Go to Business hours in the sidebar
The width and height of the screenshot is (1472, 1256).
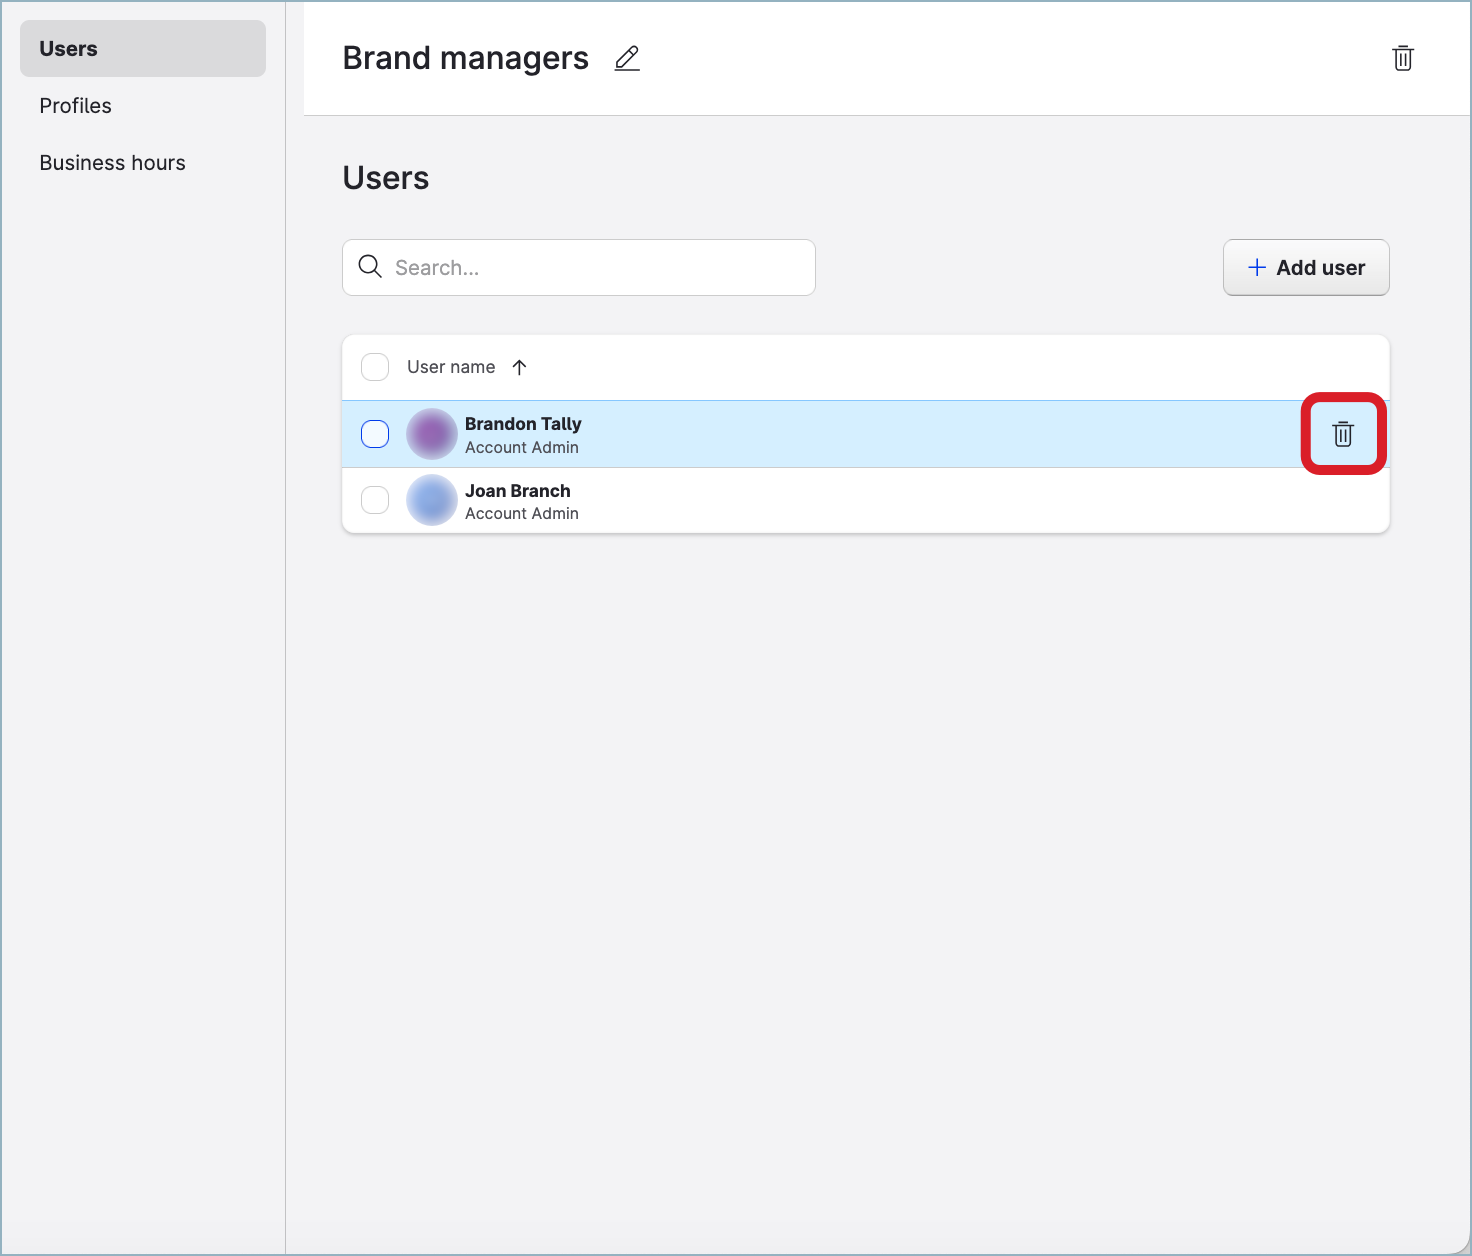113,163
